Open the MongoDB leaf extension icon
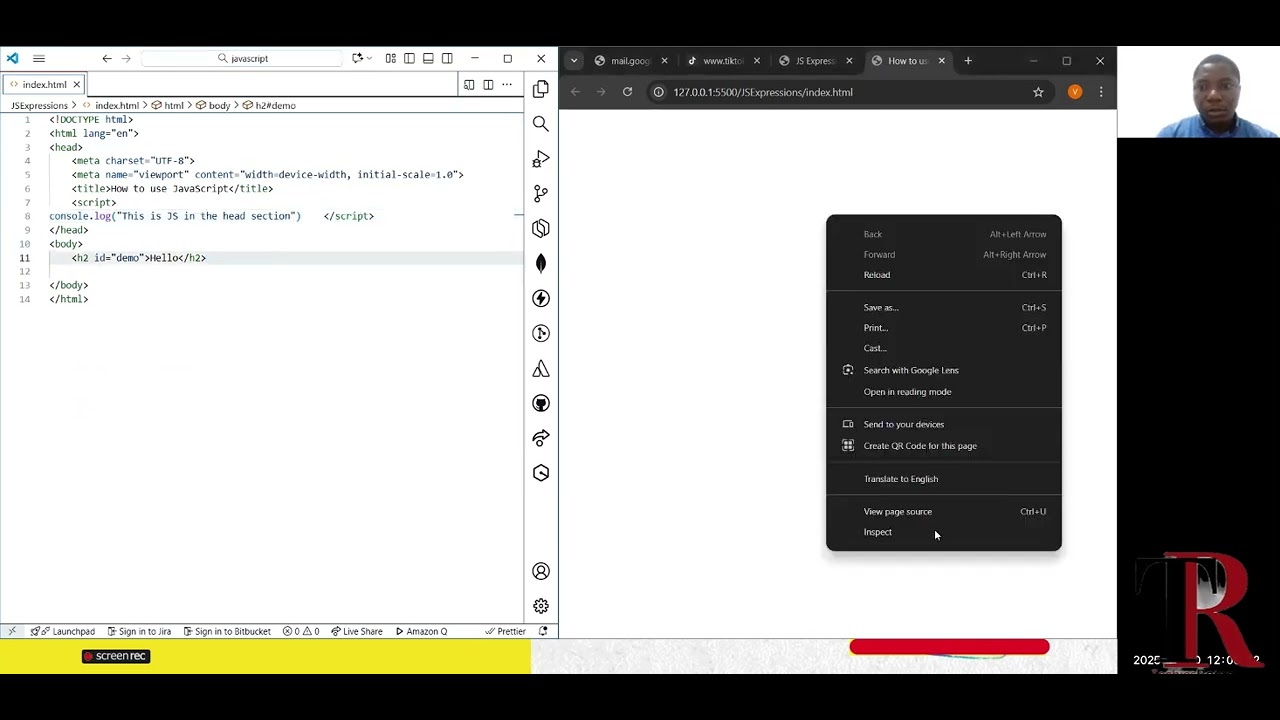Screen dimensions: 1280x720 tap(541, 263)
